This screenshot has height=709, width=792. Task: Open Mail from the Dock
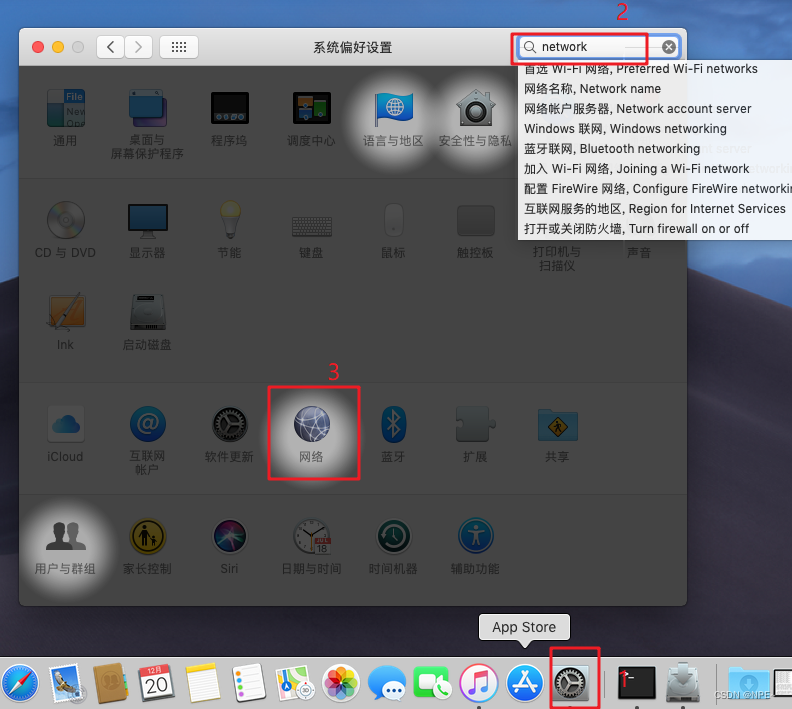click(66, 683)
